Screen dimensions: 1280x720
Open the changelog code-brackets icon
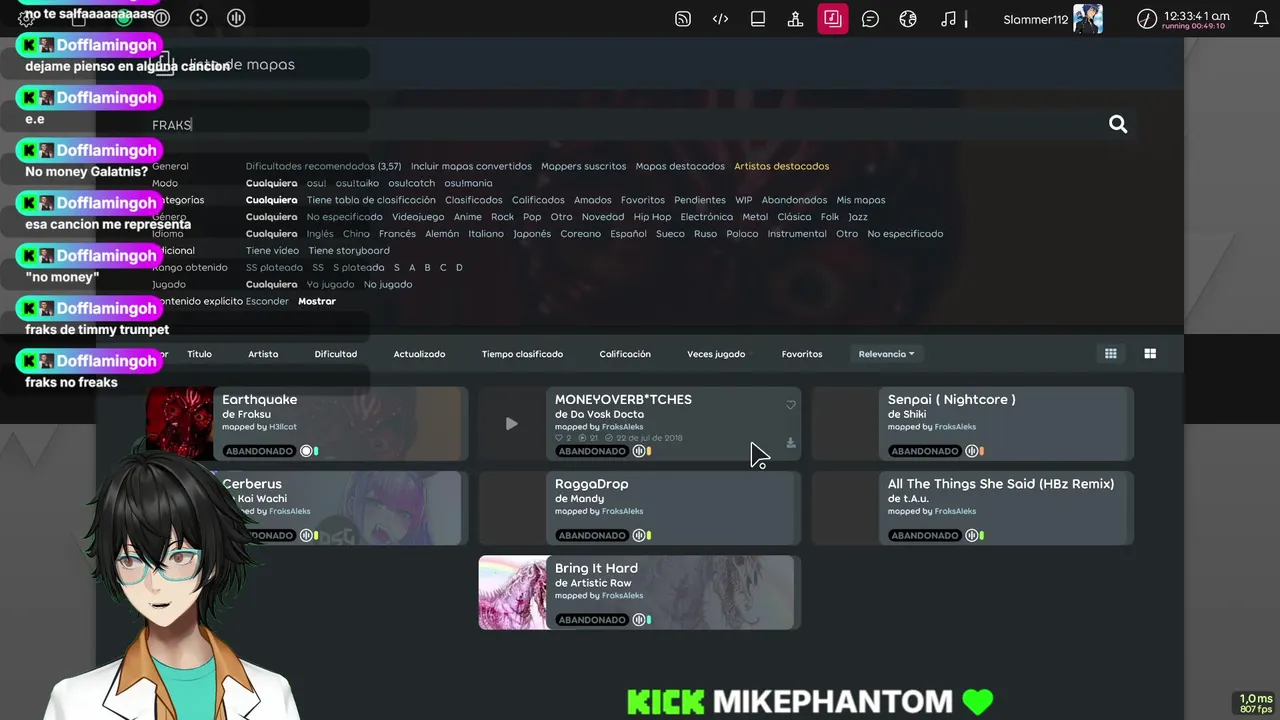[x=720, y=18]
